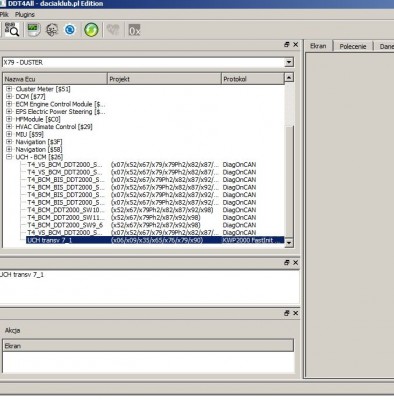Sort by the Protokol column header

coord(253,79)
